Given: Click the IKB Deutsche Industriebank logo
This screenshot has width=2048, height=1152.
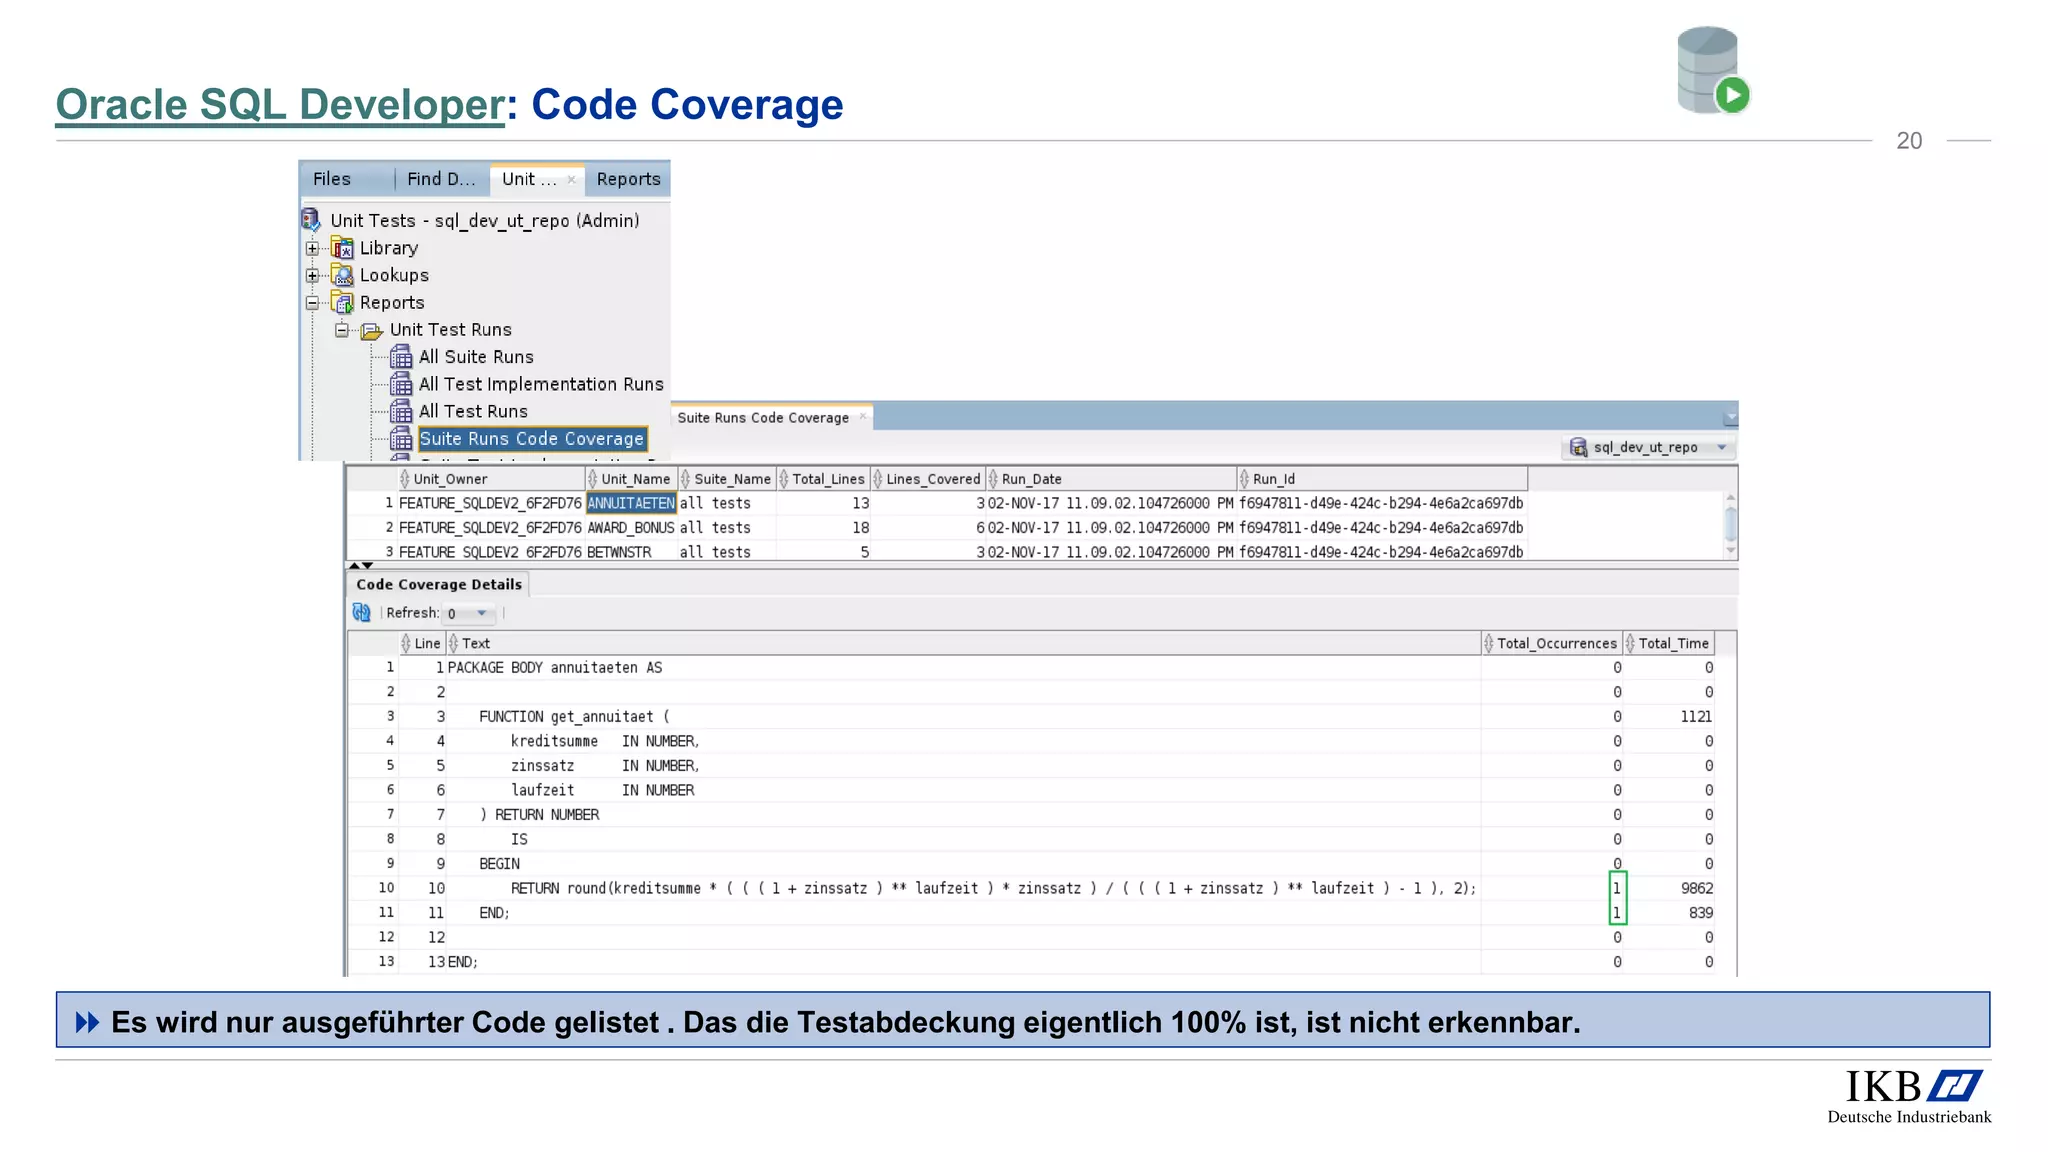Looking at the screenshot, I should 1909,1096.
